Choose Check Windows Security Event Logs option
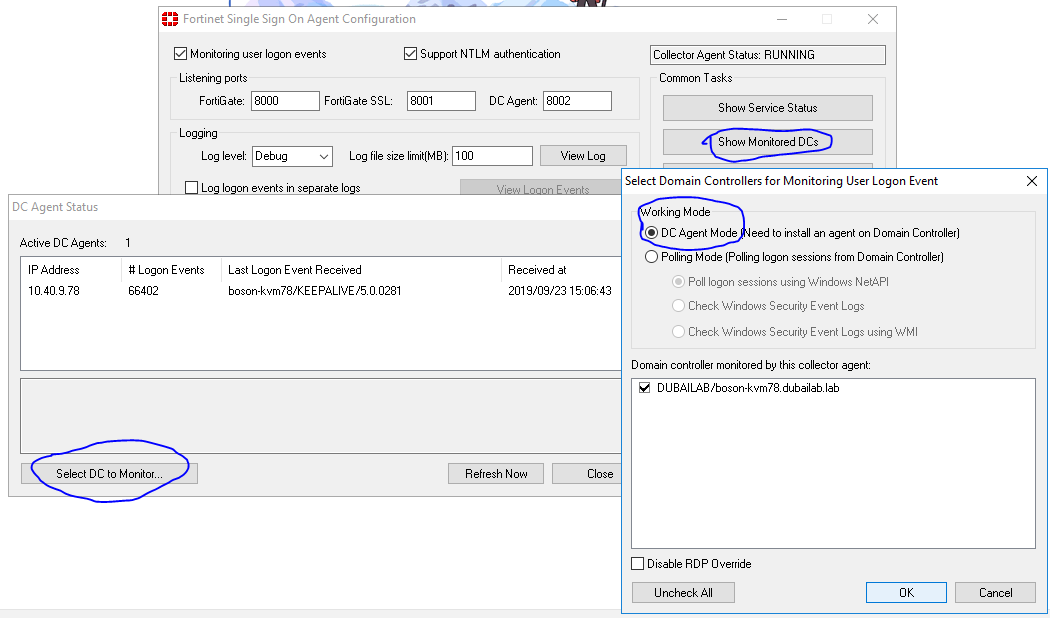The height and width of the screenshot is (618, 1050). tap(678, 306)
